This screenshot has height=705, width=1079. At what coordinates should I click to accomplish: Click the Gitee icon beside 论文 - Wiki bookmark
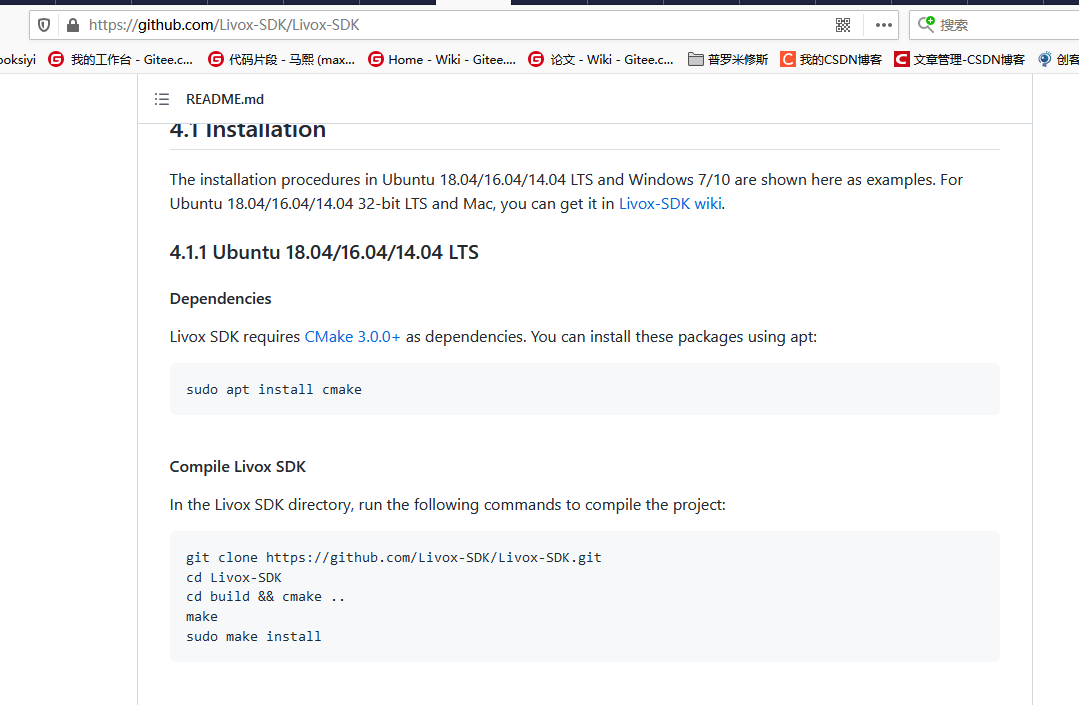[x=536, y=59]
